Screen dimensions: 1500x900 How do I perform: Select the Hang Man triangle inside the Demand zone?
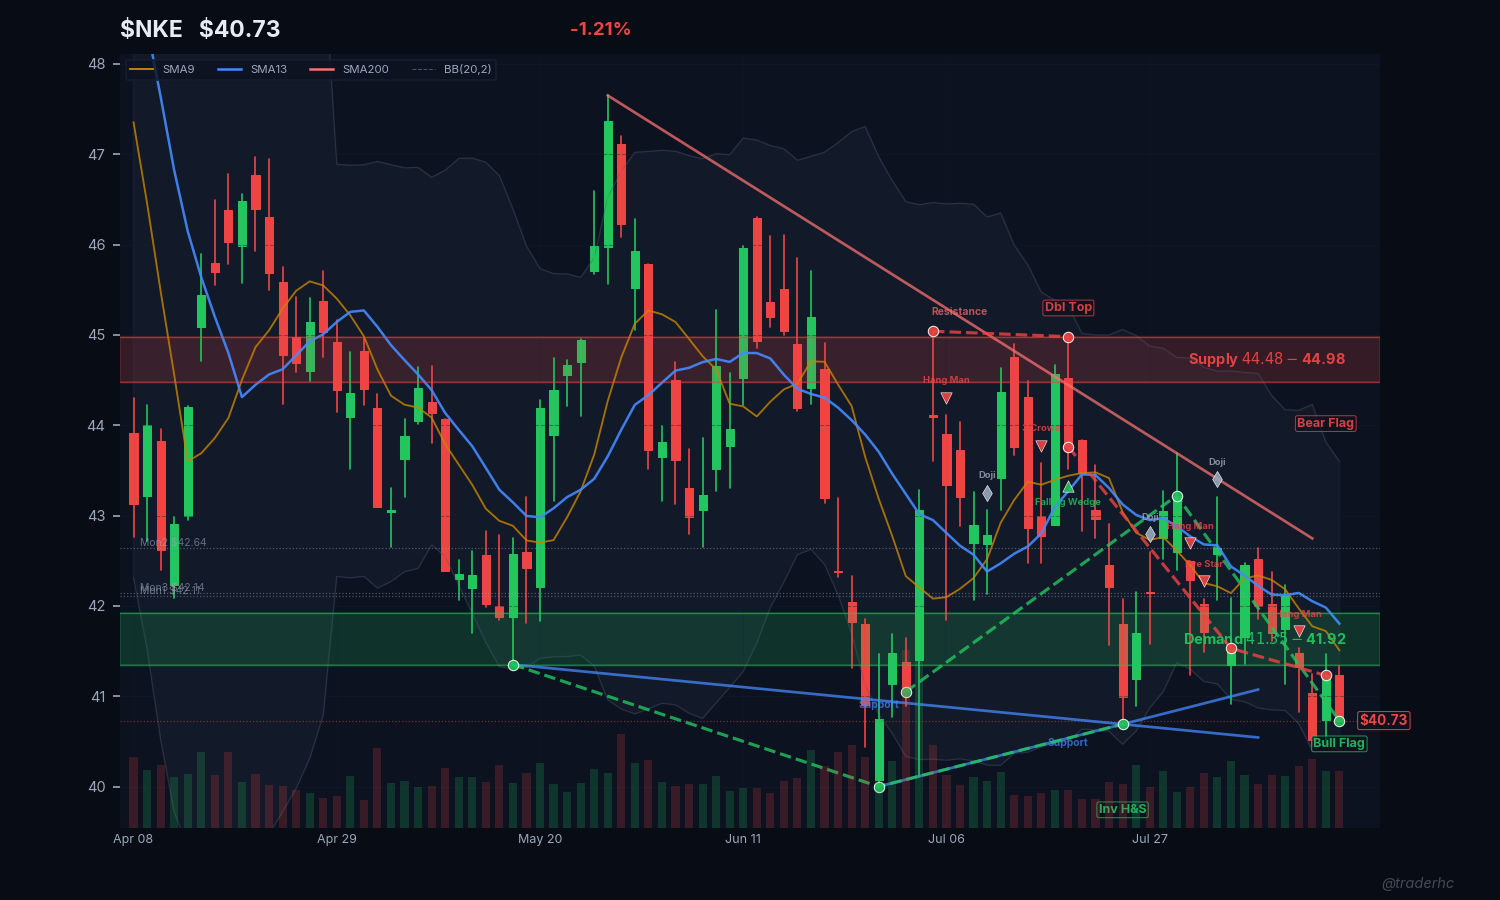tap(1299, 631)
